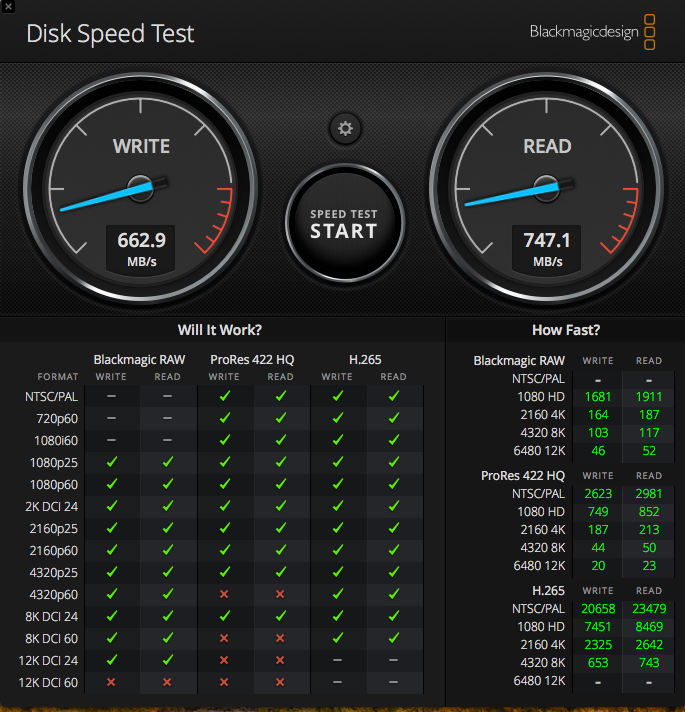This screenshot has width=685, height=712.
Task: Click the WRITE gauge label
Action: click(141, 146)
